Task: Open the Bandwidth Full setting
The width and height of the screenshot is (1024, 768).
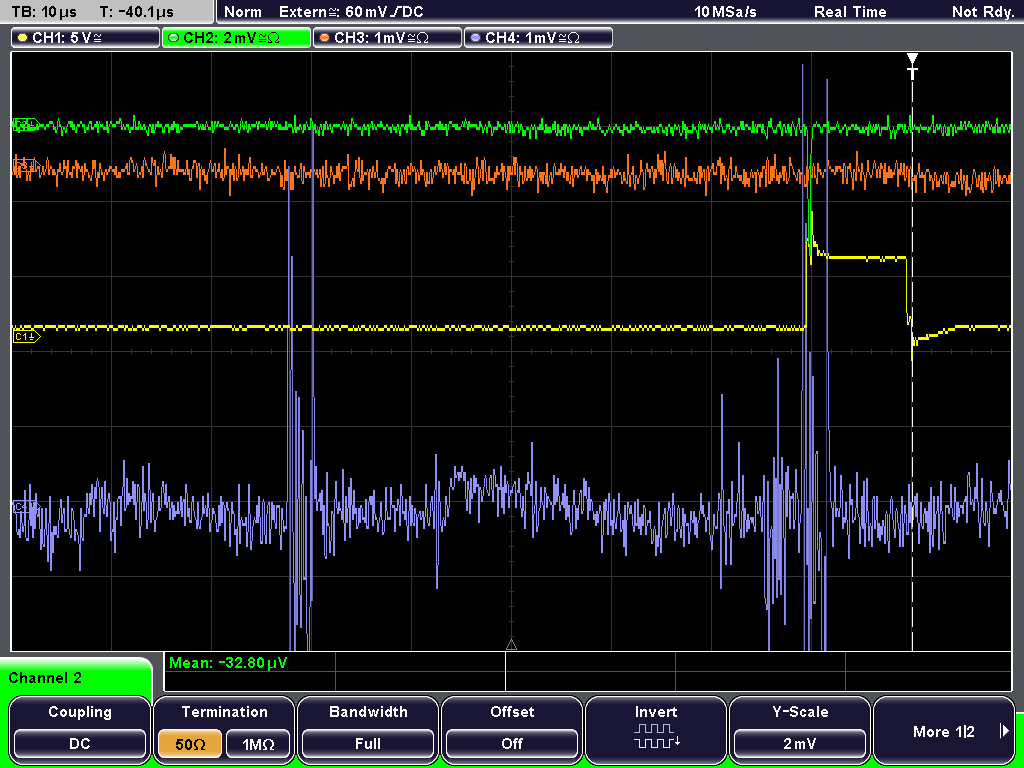Action: tap(368, 730)
